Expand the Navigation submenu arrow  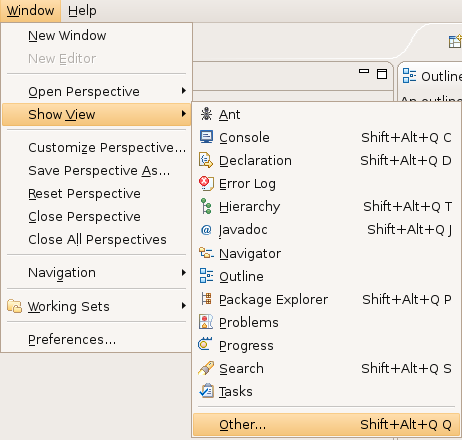[183, 273]
